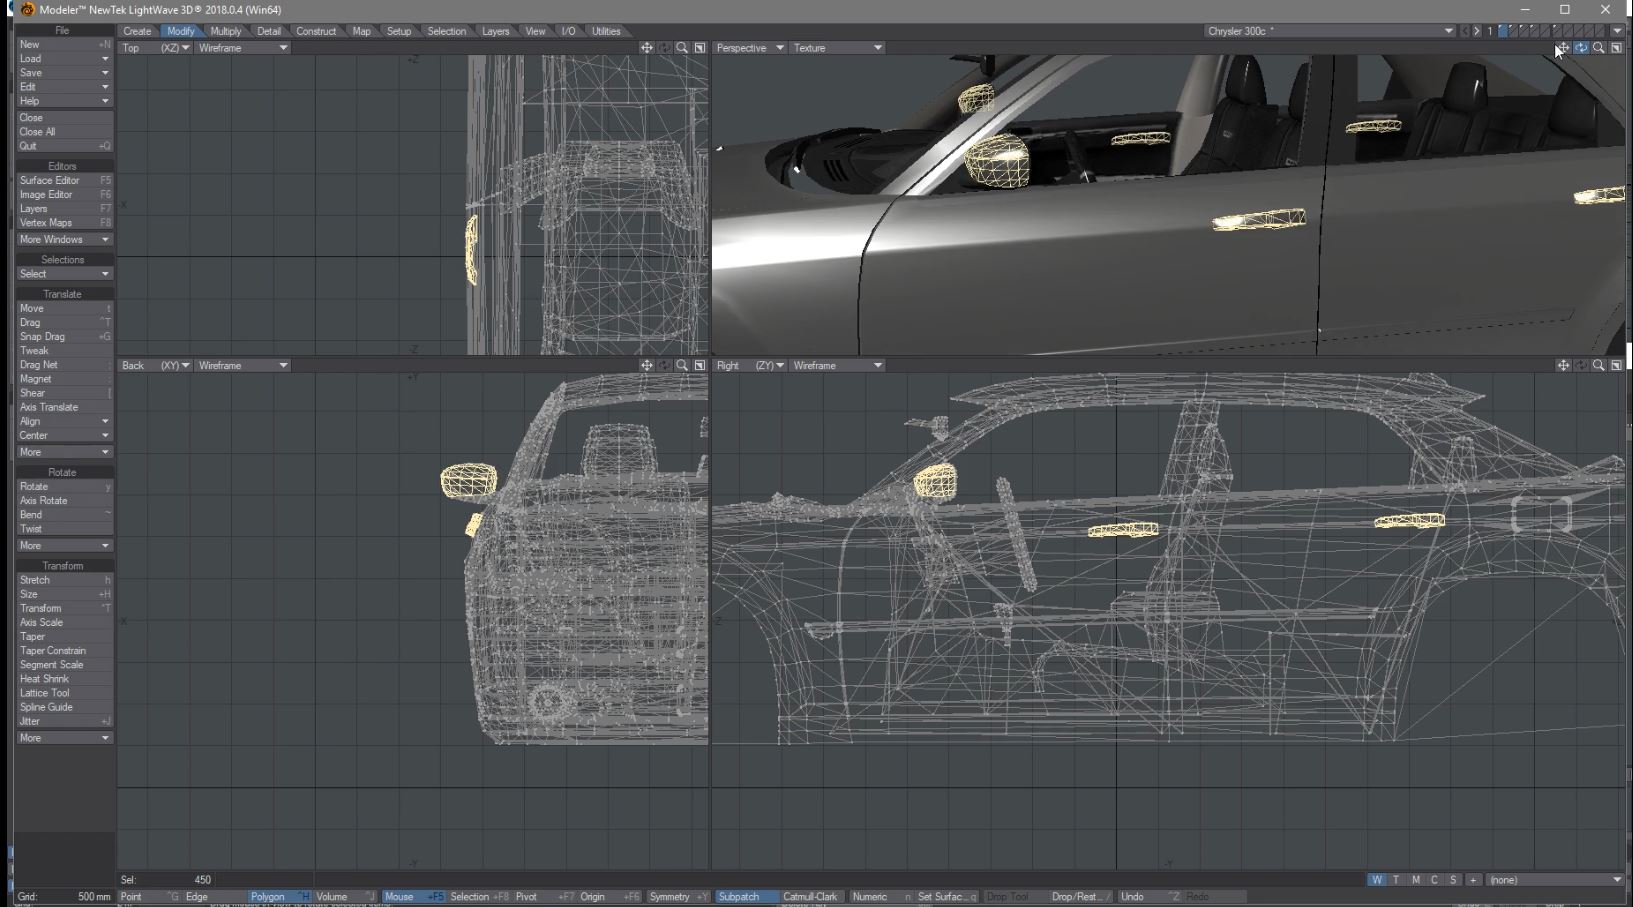Viewport: 1633px width, 907px height.
Task: Select the Lattice Tool button
Action: point(45,693)
